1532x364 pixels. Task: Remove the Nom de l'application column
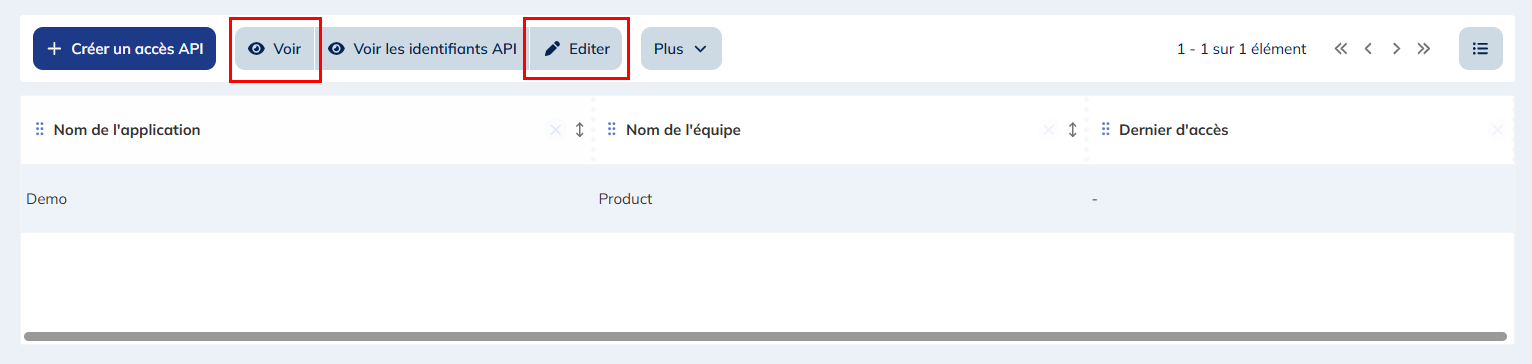(x=556, y=130)
